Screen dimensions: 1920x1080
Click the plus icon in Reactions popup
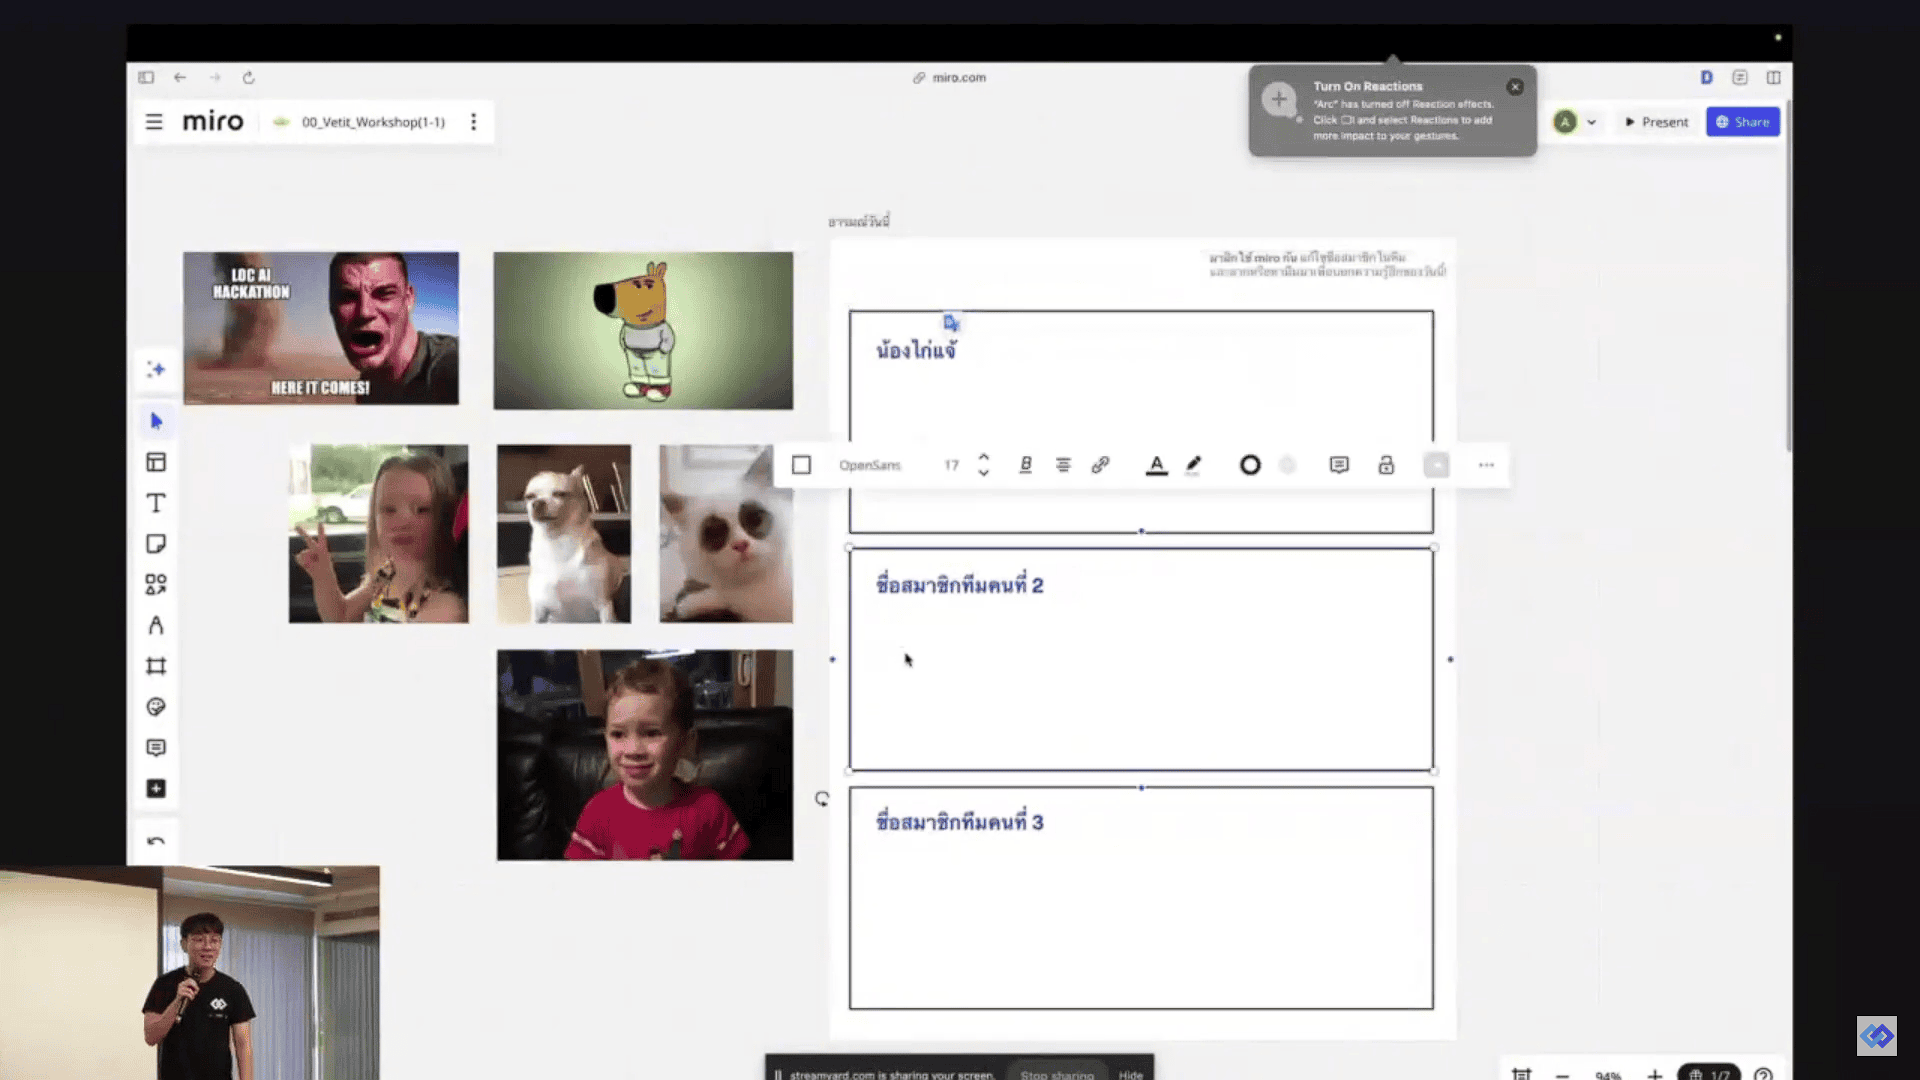coord(1279,99)
